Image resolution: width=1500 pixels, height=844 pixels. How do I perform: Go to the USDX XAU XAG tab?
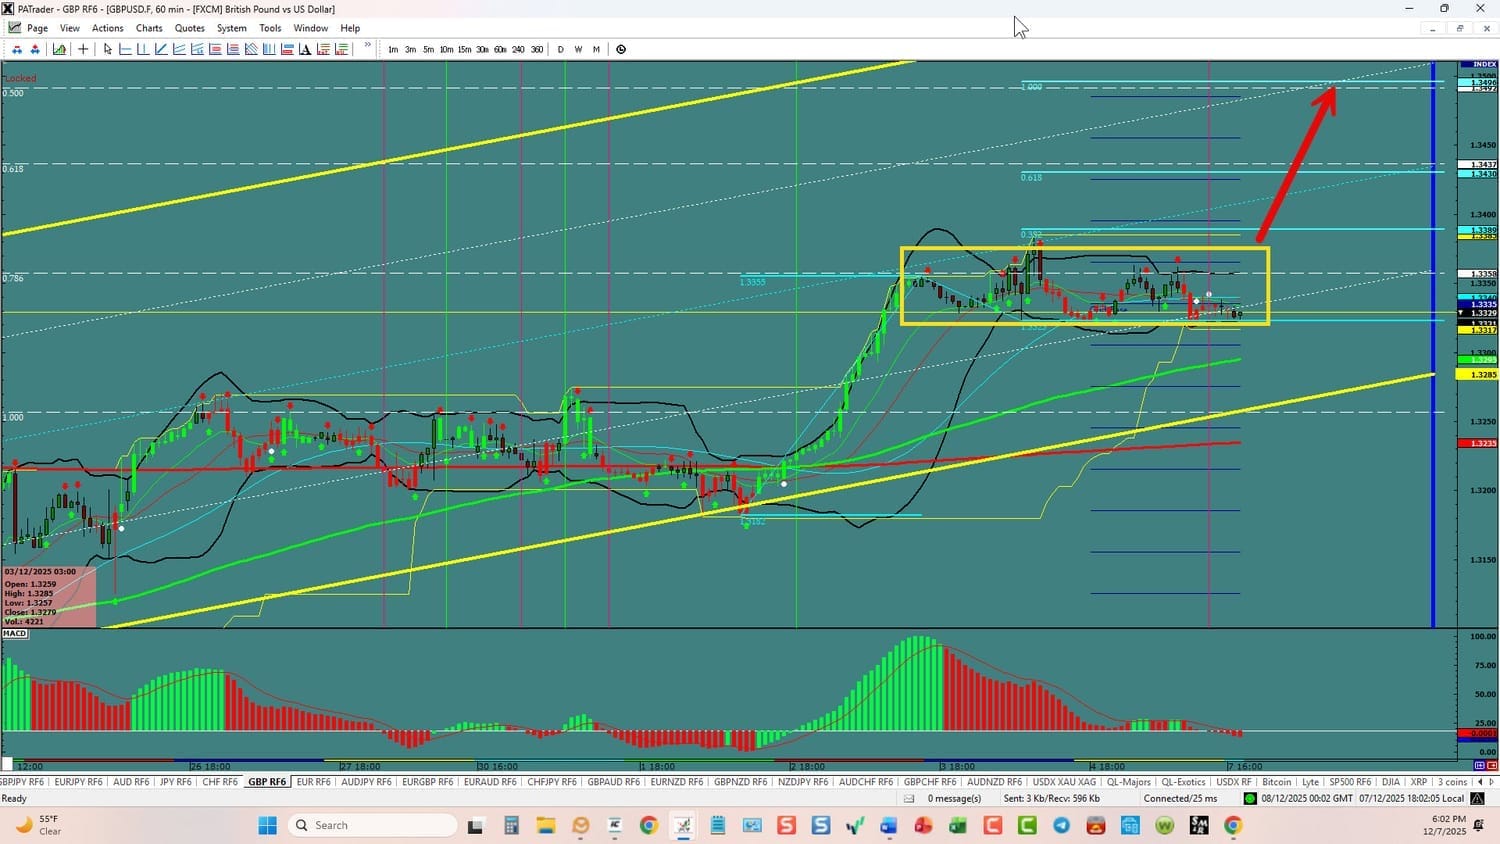coord(1065,782)
